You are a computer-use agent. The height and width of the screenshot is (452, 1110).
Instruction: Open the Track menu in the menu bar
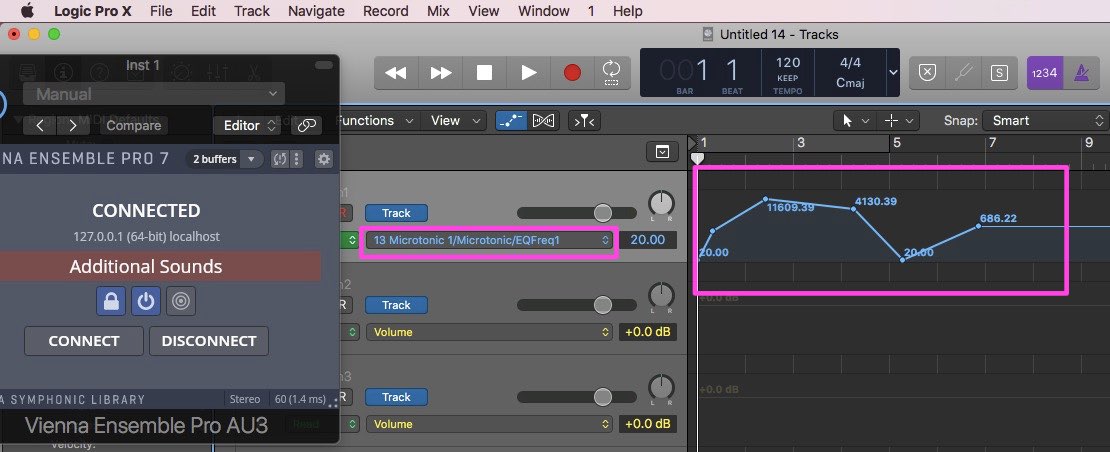click(252, 11)
